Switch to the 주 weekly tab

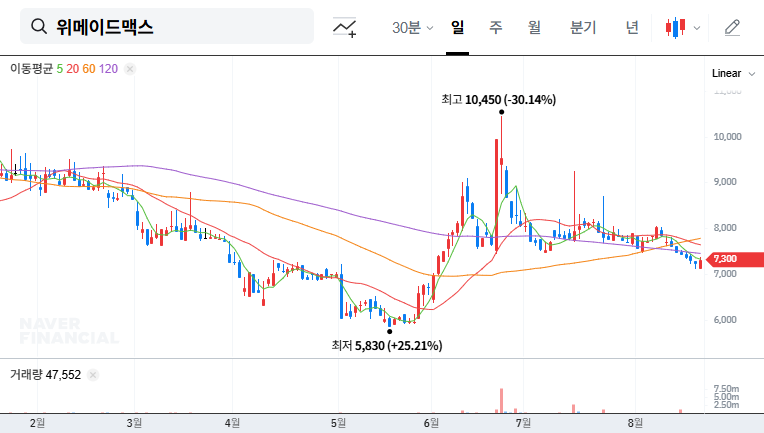point(496,27)
